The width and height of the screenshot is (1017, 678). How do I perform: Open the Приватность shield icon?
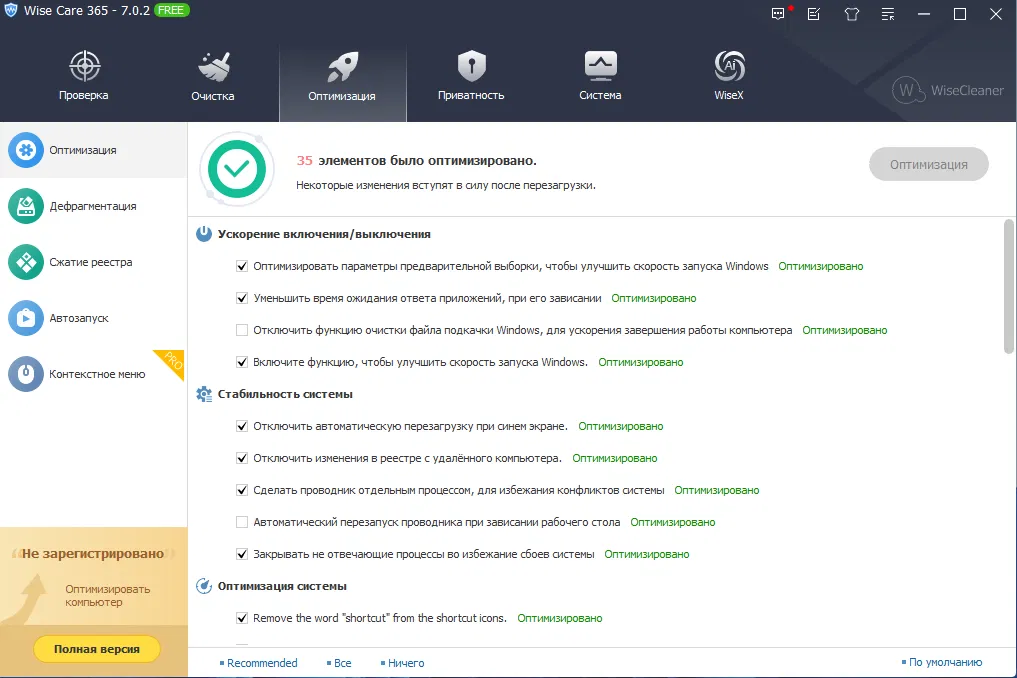pyautogui.click(x=472, y=66)
